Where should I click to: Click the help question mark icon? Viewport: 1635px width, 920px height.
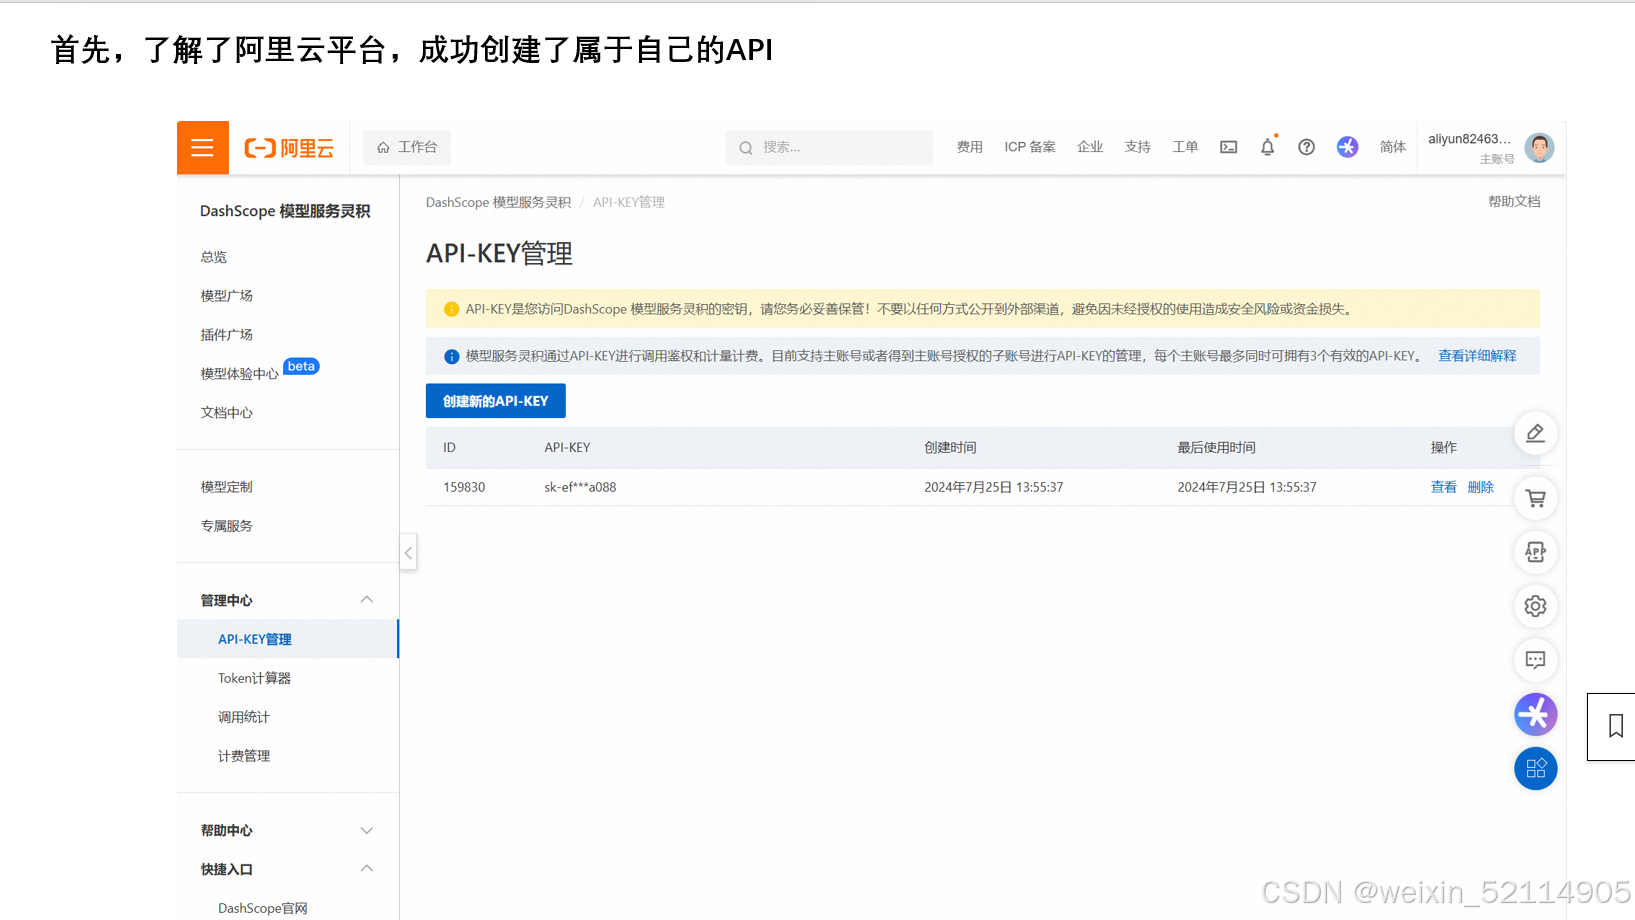coord(1306,147)
